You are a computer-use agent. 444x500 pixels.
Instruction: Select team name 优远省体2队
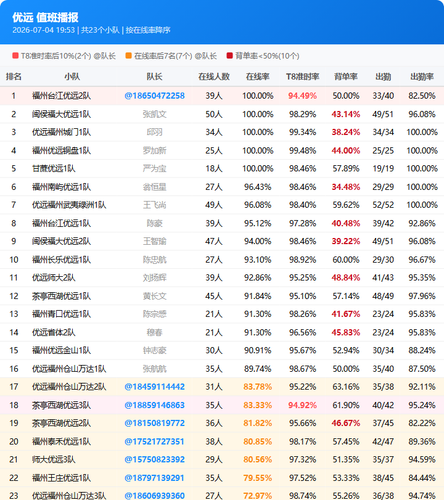pyautogui.click(x=54, y=332)
